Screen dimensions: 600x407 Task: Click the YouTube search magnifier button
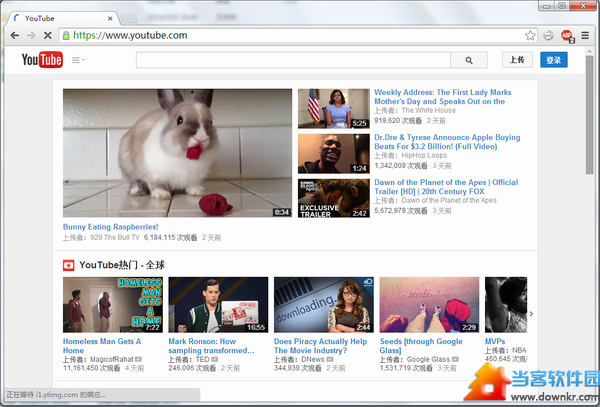[469, 60]
